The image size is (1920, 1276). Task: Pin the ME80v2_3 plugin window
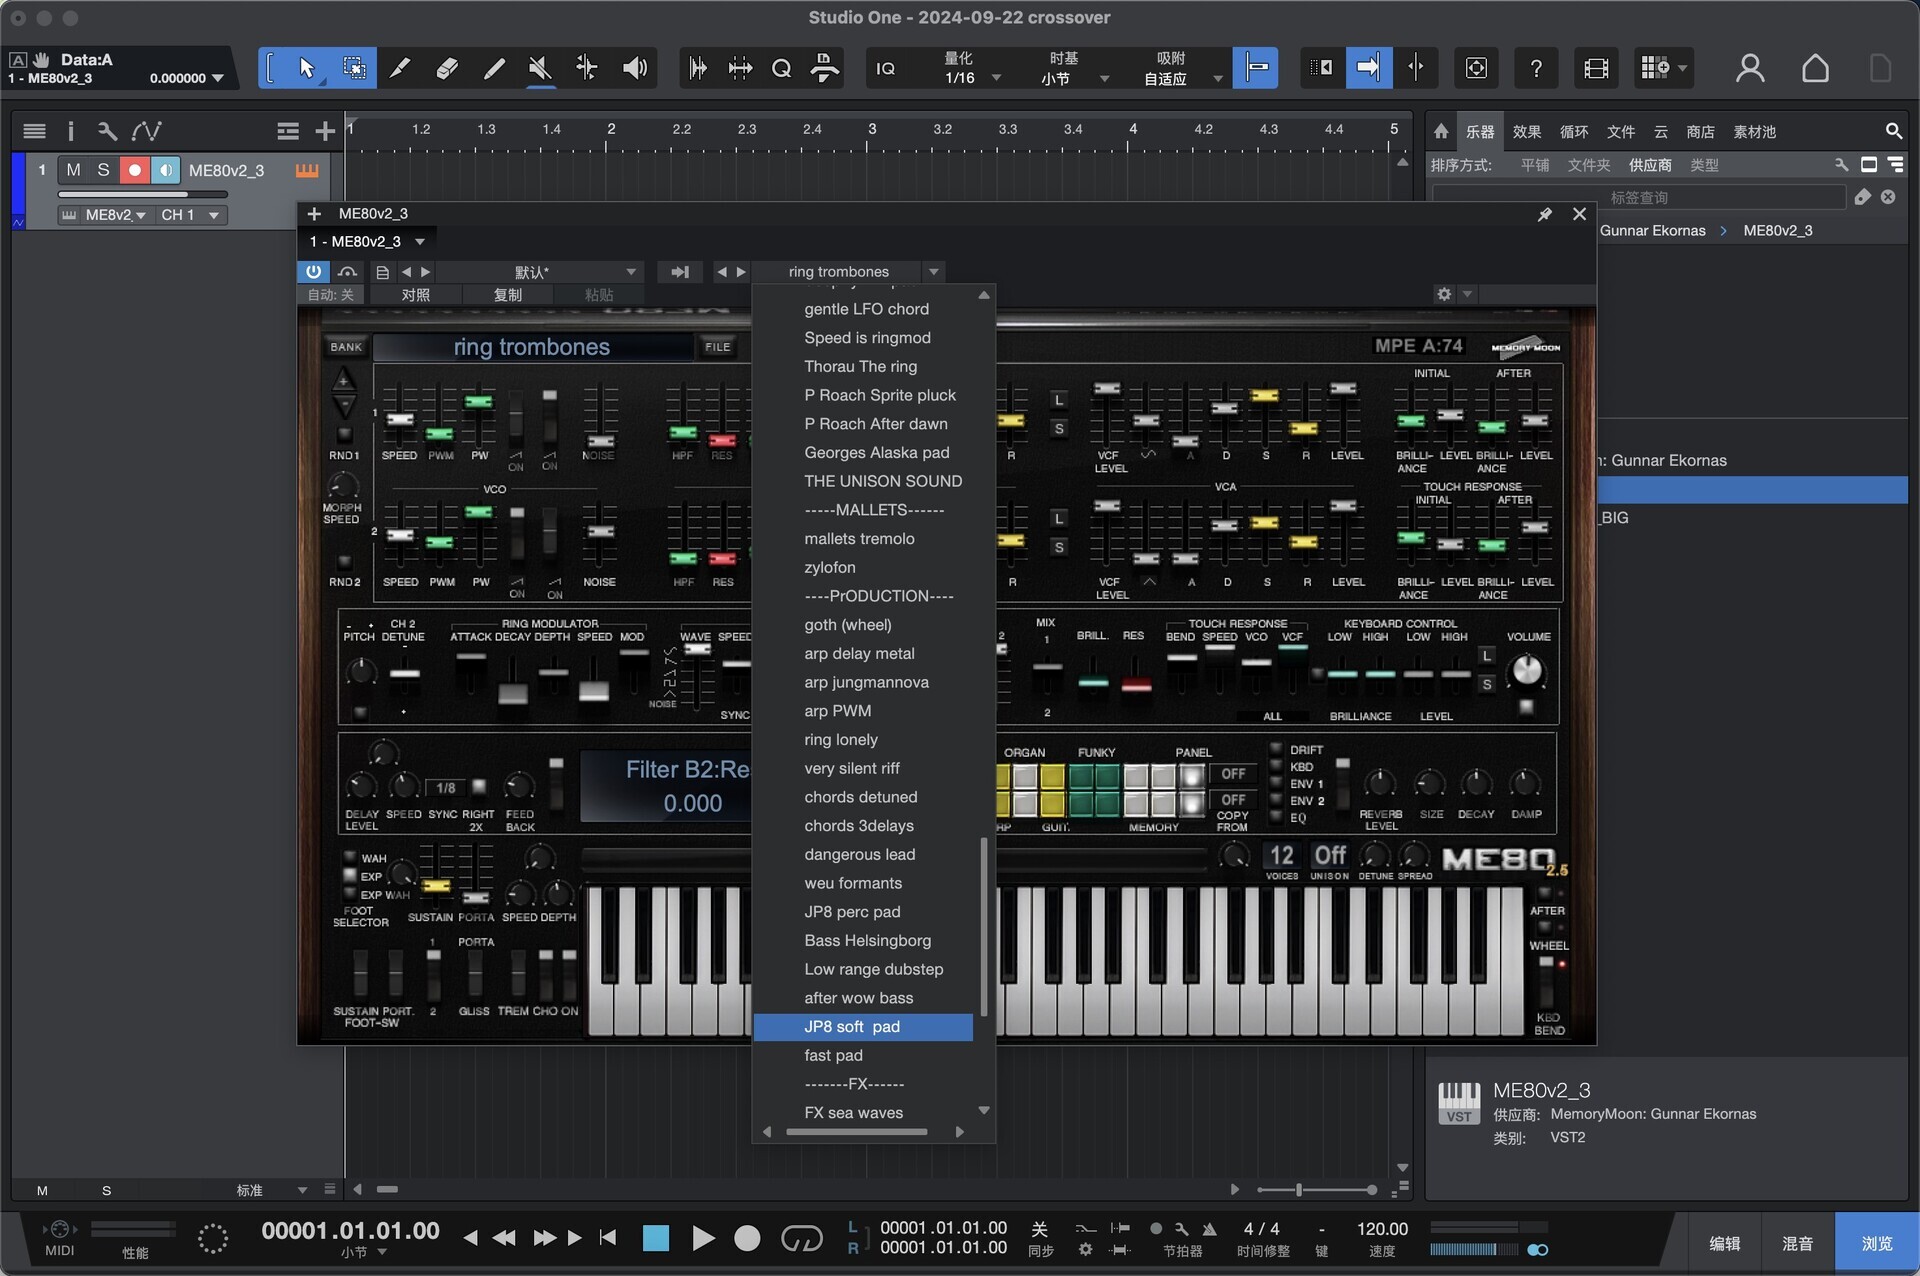pyautogui.click(x=1545, y=214)
